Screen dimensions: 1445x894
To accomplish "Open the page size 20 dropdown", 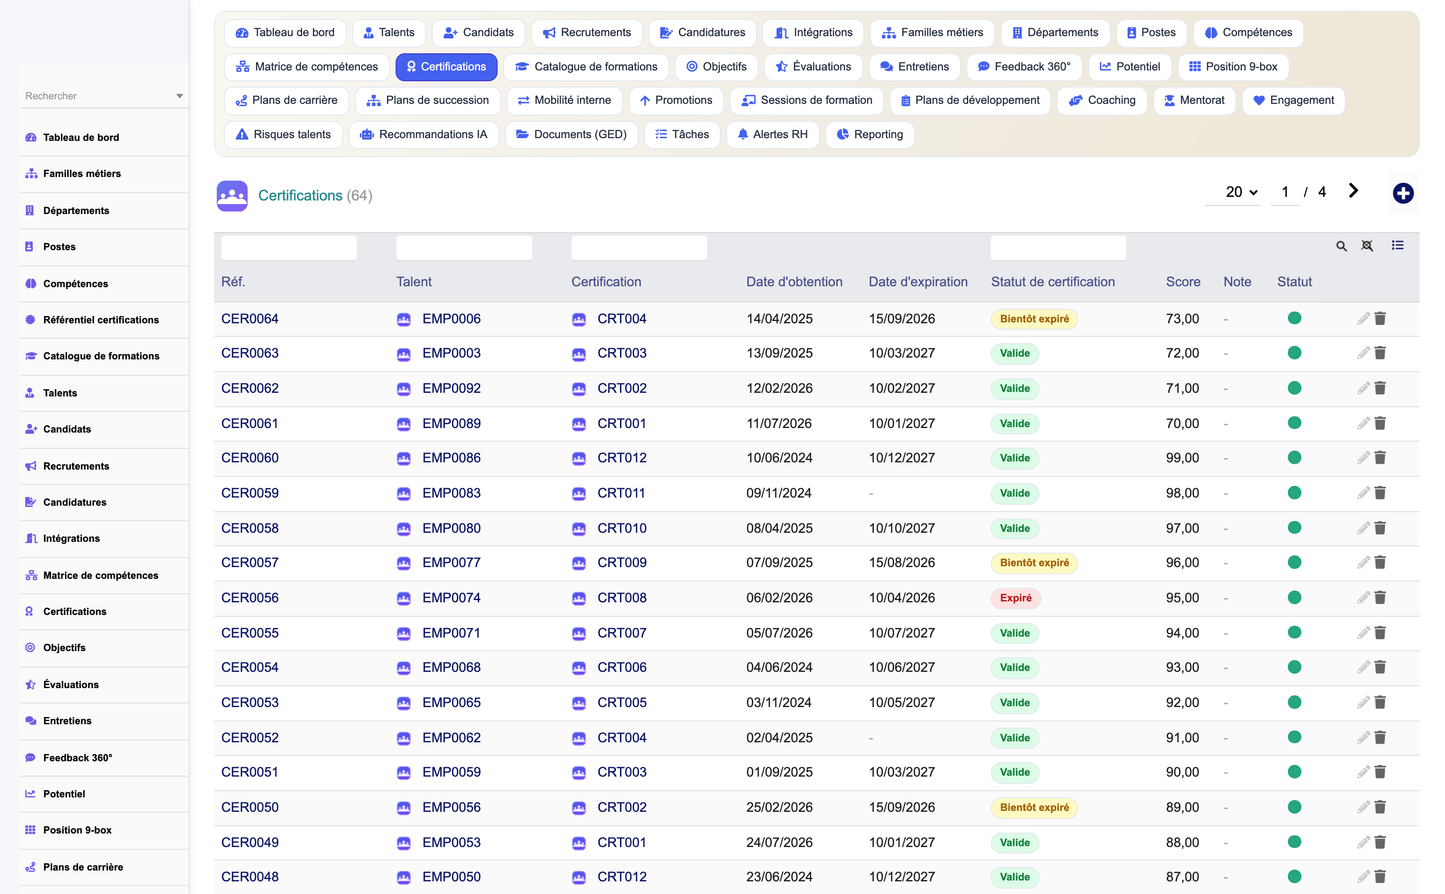I will pyautogui.click(x=1241, y=192).
